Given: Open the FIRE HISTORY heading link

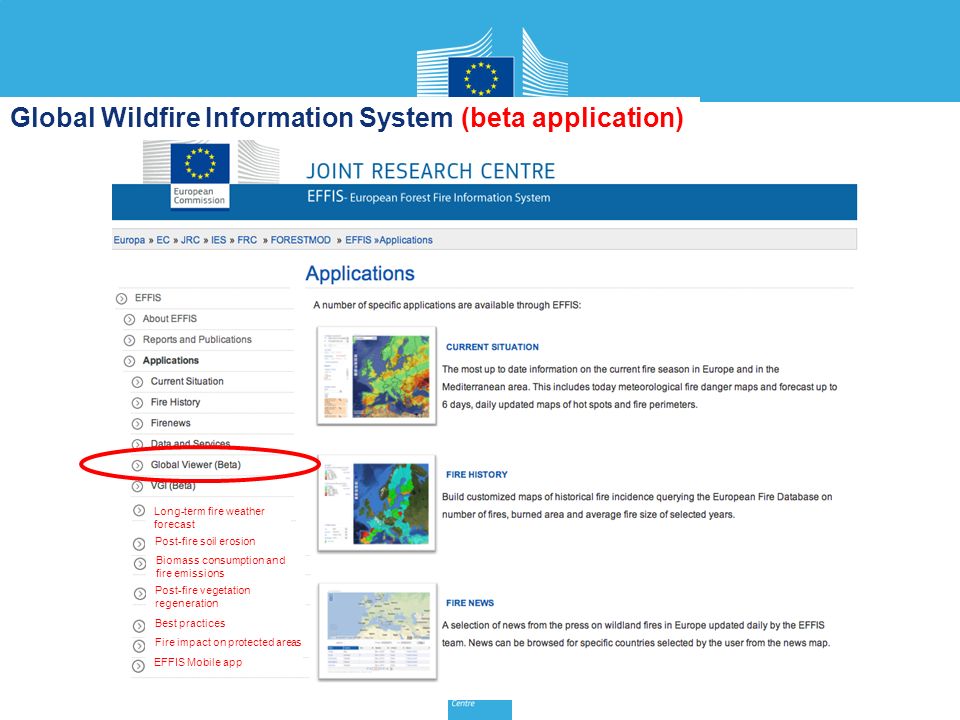Looking at the screenshot, I should 477,474.
